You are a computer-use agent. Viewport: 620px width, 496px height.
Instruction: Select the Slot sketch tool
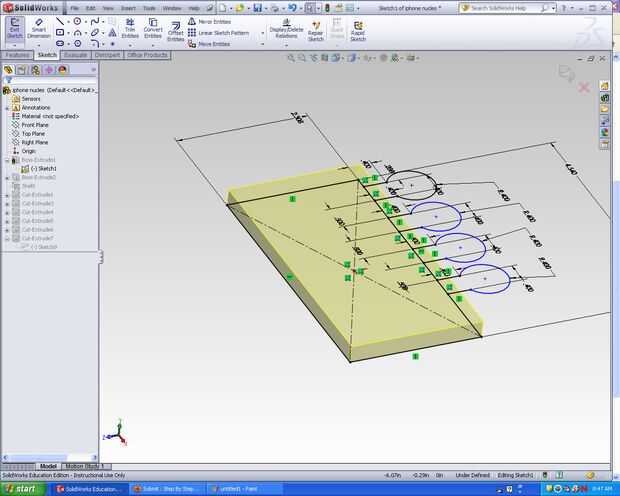tap(60, 44)
